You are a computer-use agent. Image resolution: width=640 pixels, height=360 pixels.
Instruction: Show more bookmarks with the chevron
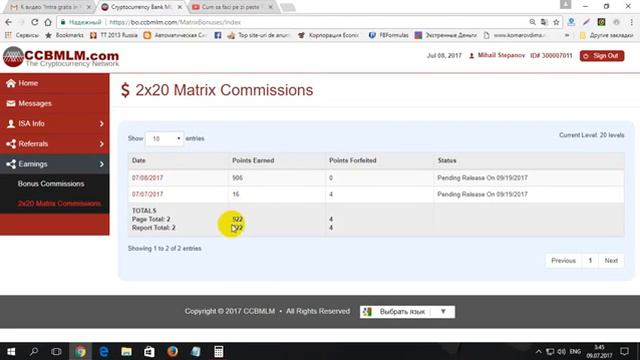[567, 36]
